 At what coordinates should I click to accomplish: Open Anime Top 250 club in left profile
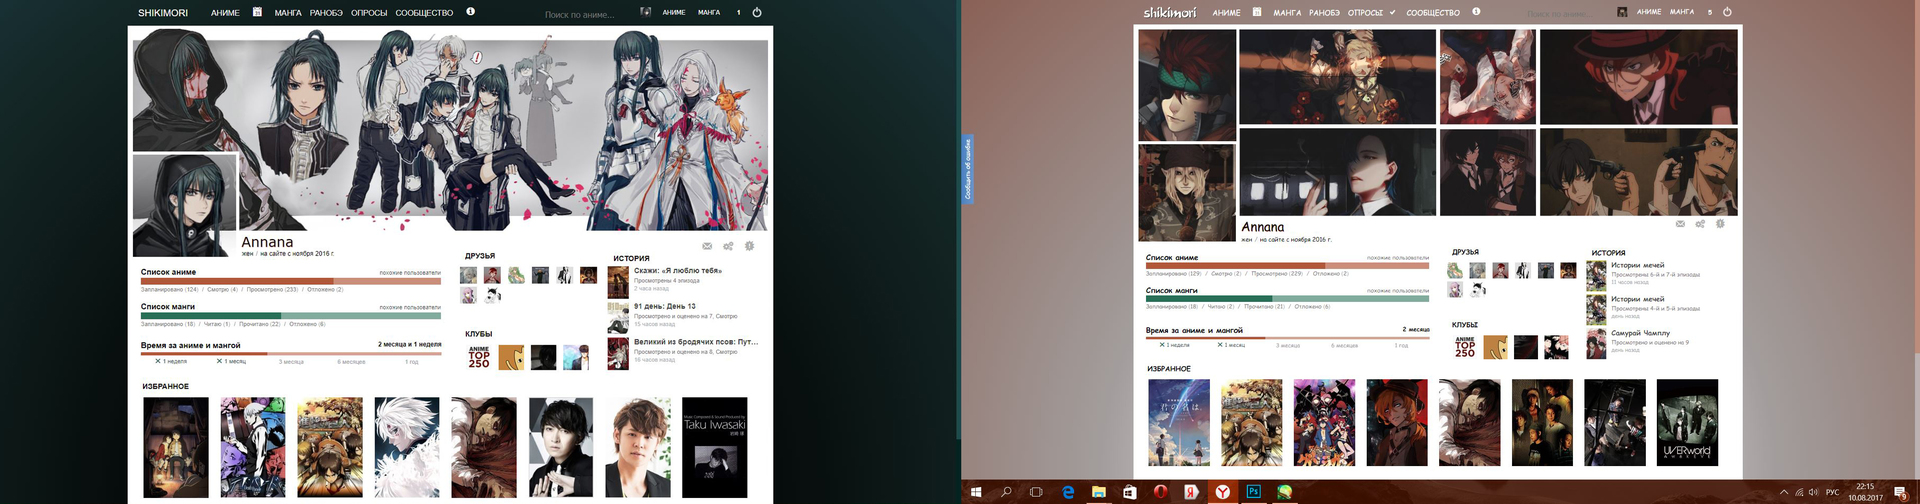pos(479,357)
